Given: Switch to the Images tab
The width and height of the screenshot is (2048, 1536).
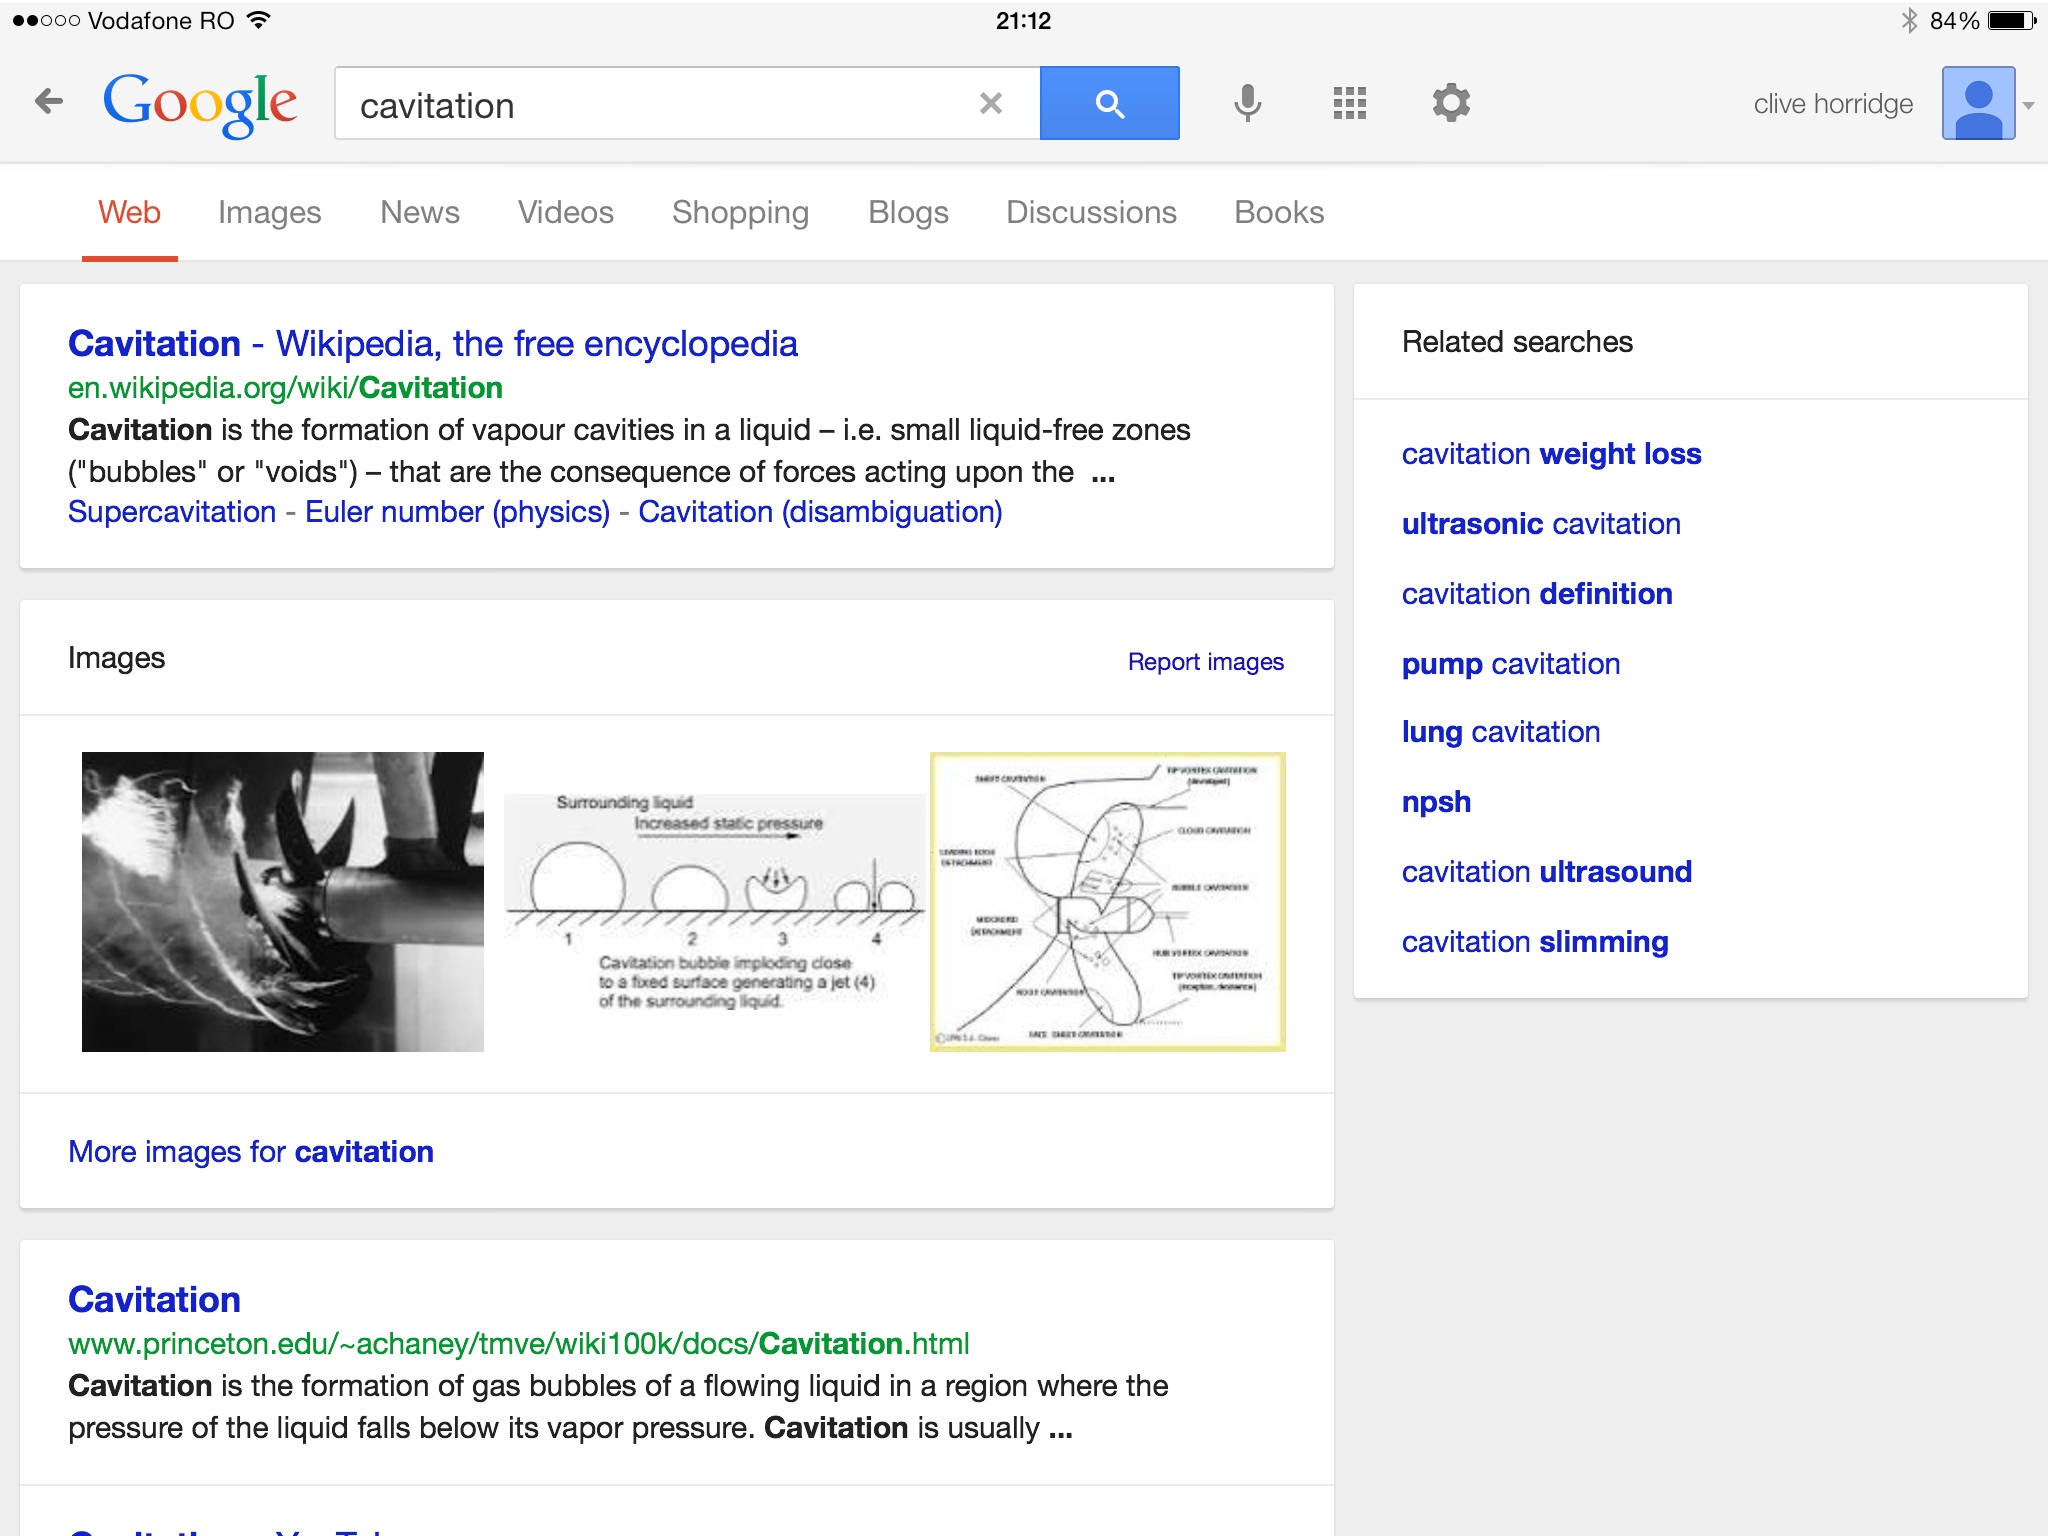Looking at the screenshot, I should point(269,212).
